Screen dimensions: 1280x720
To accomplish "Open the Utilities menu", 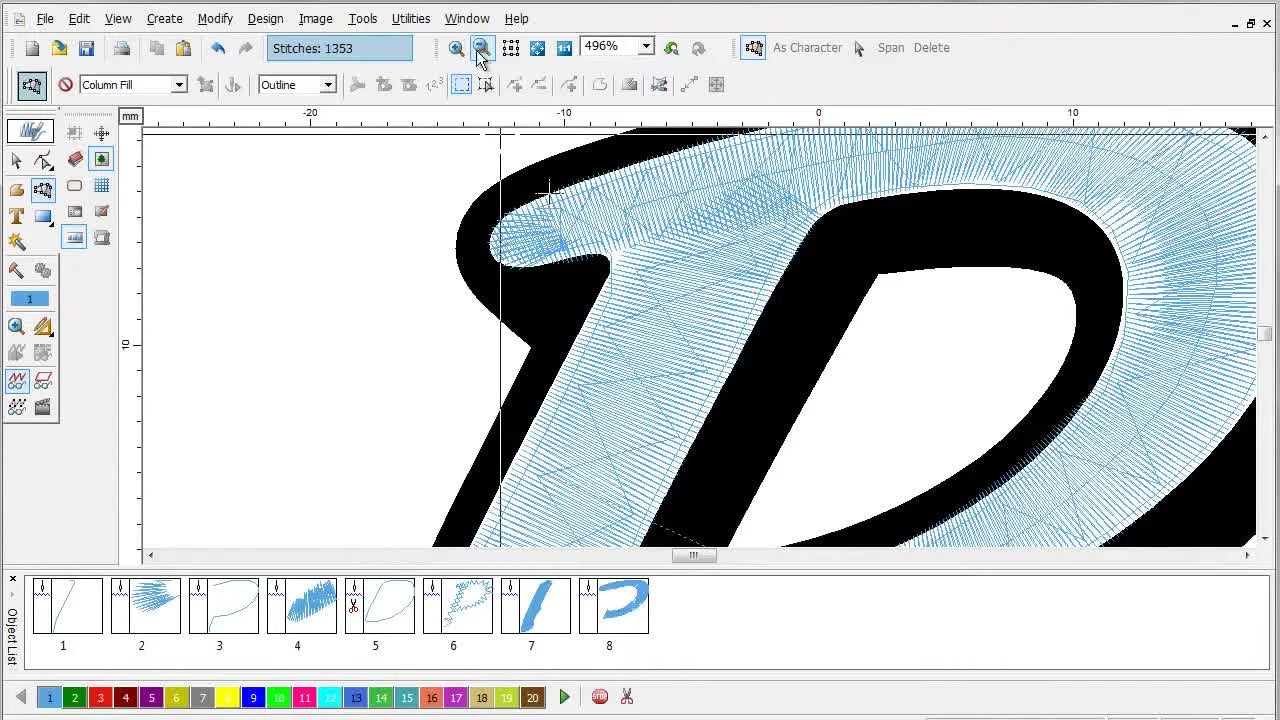I will click(411, 18).
